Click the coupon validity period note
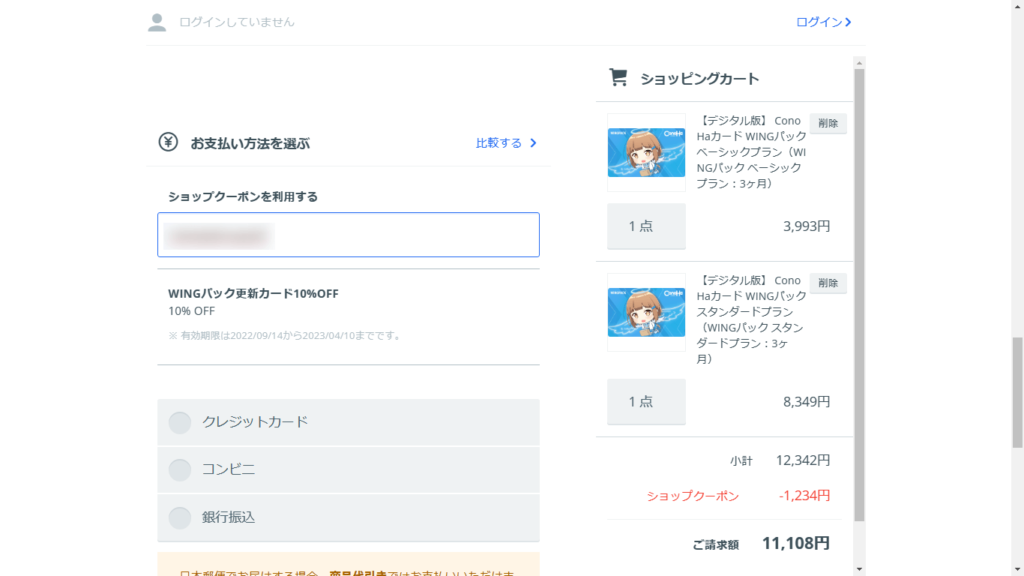The width and height of the screenshot is (1024, 576). point(285,336)
